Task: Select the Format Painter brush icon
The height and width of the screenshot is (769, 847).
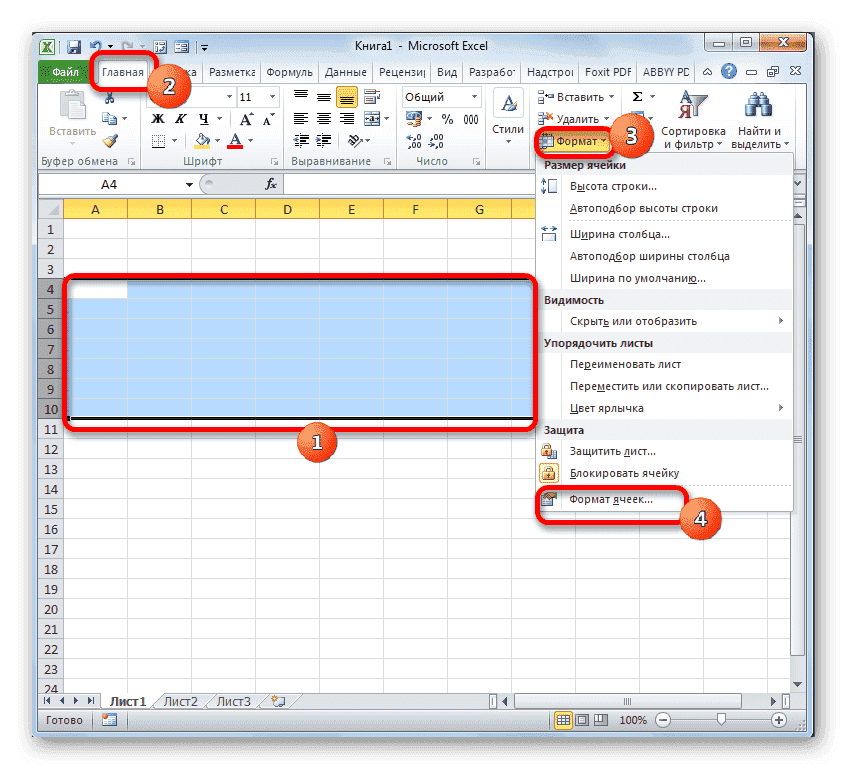Action: (108, 141)
